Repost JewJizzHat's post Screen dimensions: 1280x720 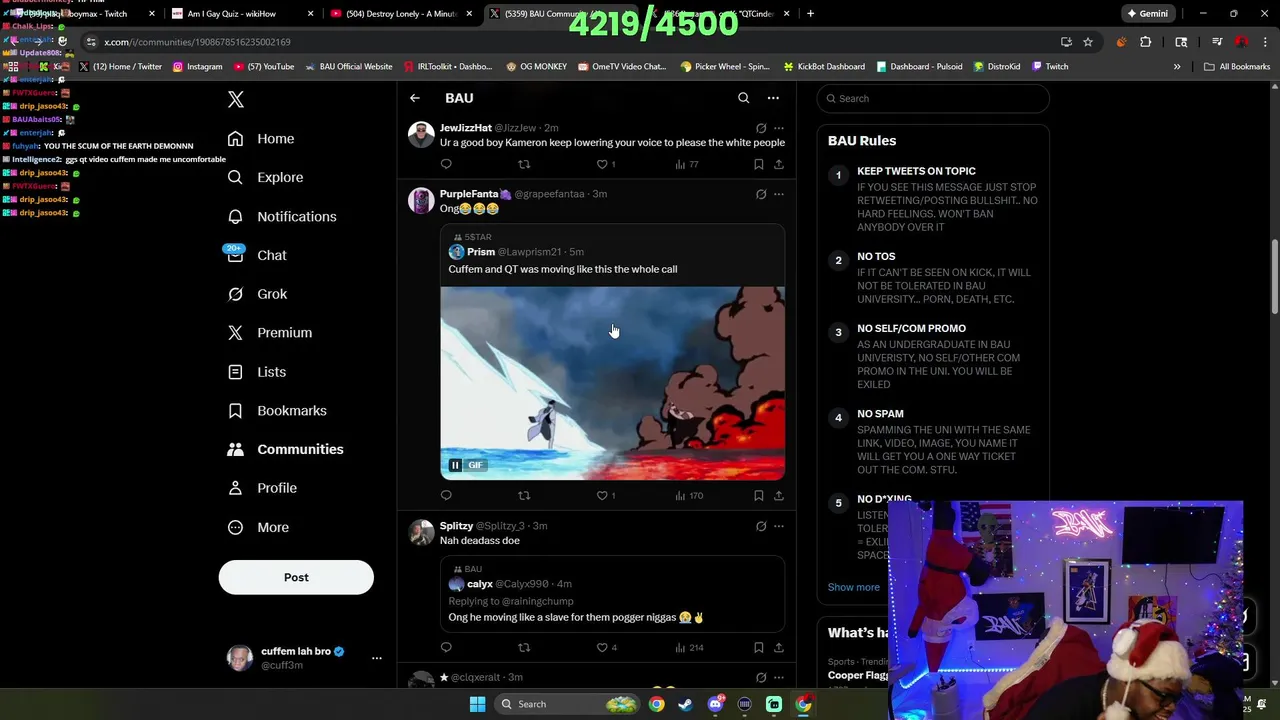524,164
